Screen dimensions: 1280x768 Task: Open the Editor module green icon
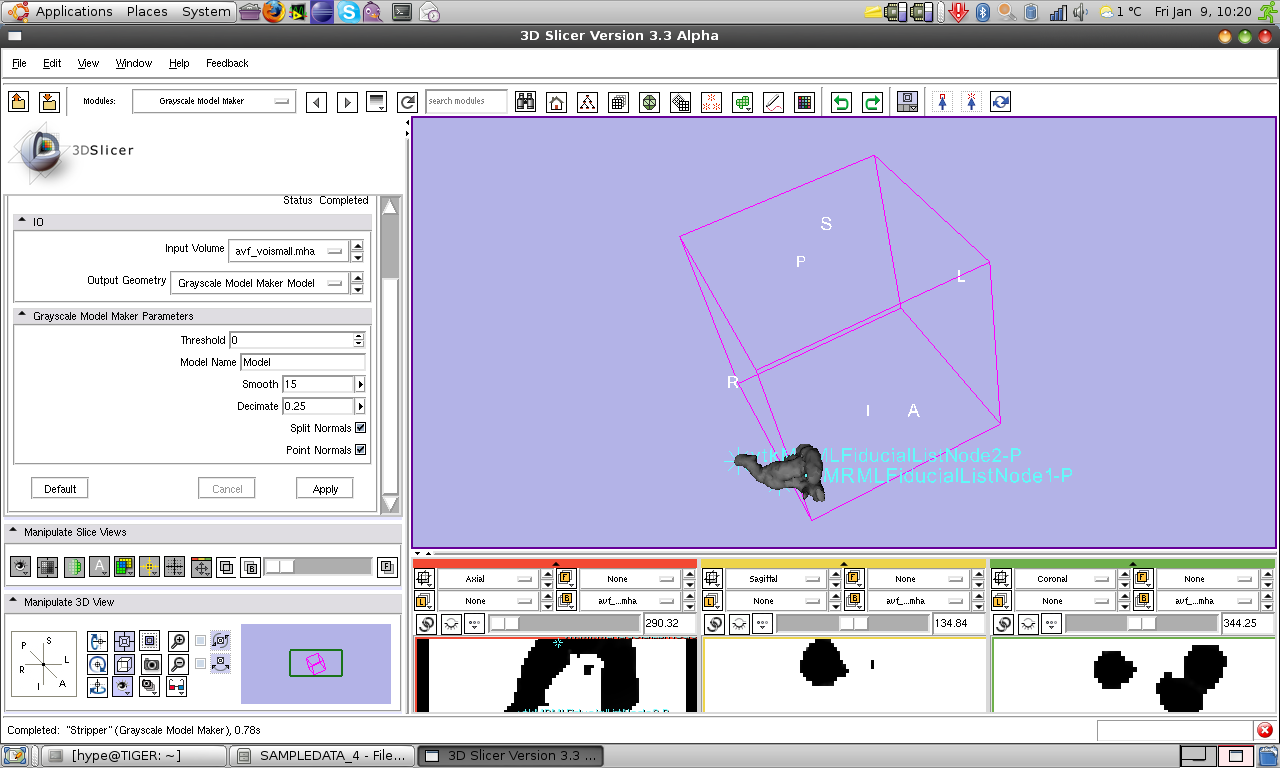[x=742, y=102]
